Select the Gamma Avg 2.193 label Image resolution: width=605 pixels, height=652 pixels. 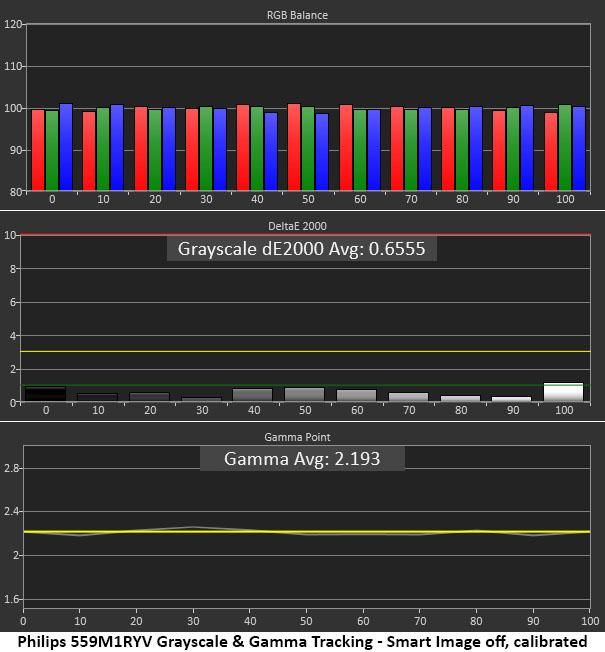[x=302, y=459]
